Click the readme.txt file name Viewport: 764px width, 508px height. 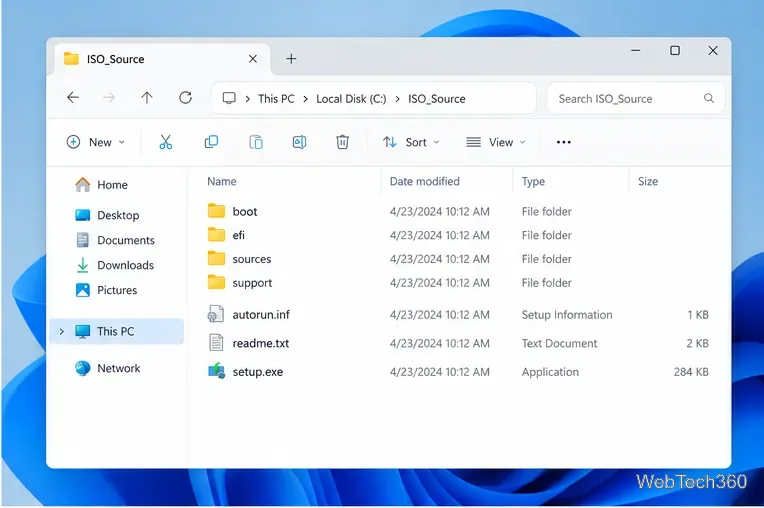(261, 343)
